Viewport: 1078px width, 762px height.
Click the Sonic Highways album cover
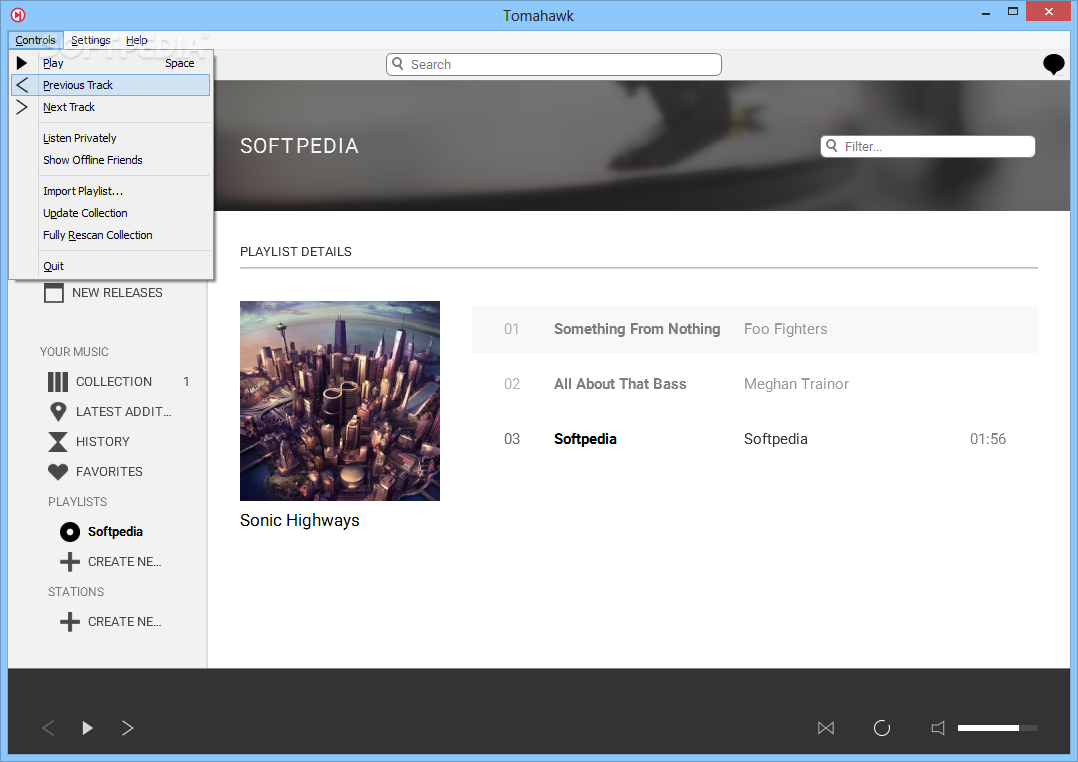(x=340, y=401)
